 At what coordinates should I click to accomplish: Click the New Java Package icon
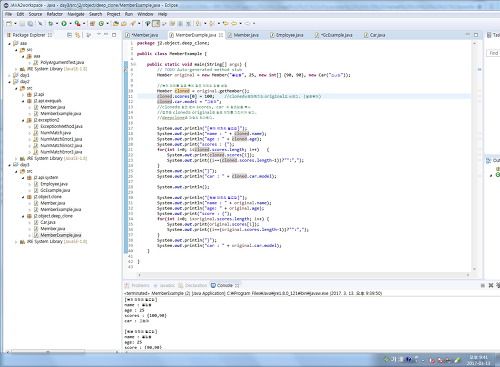pos(92,23)
